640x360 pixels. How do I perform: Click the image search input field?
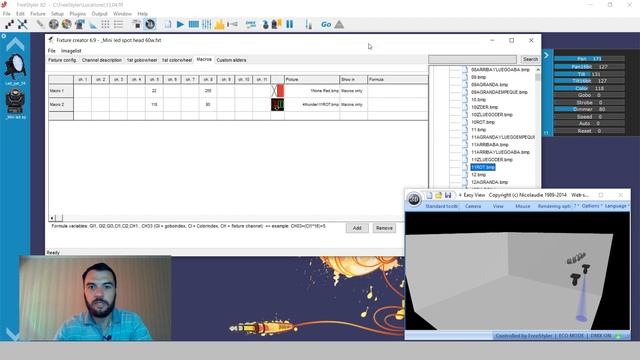coord(472,60)
